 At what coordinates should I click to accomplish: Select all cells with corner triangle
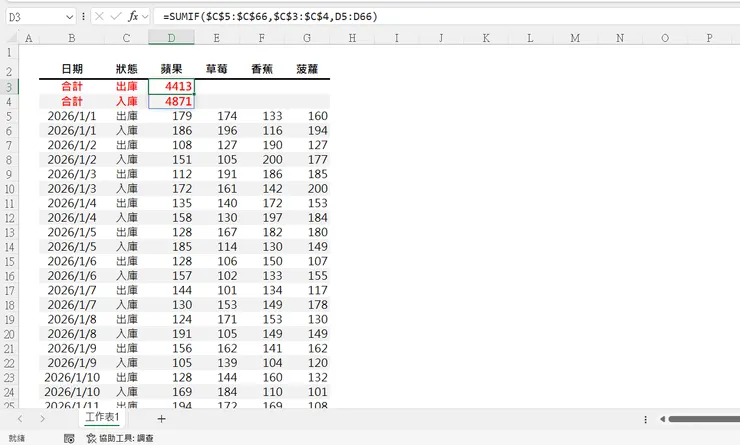[x=10, y=37]
